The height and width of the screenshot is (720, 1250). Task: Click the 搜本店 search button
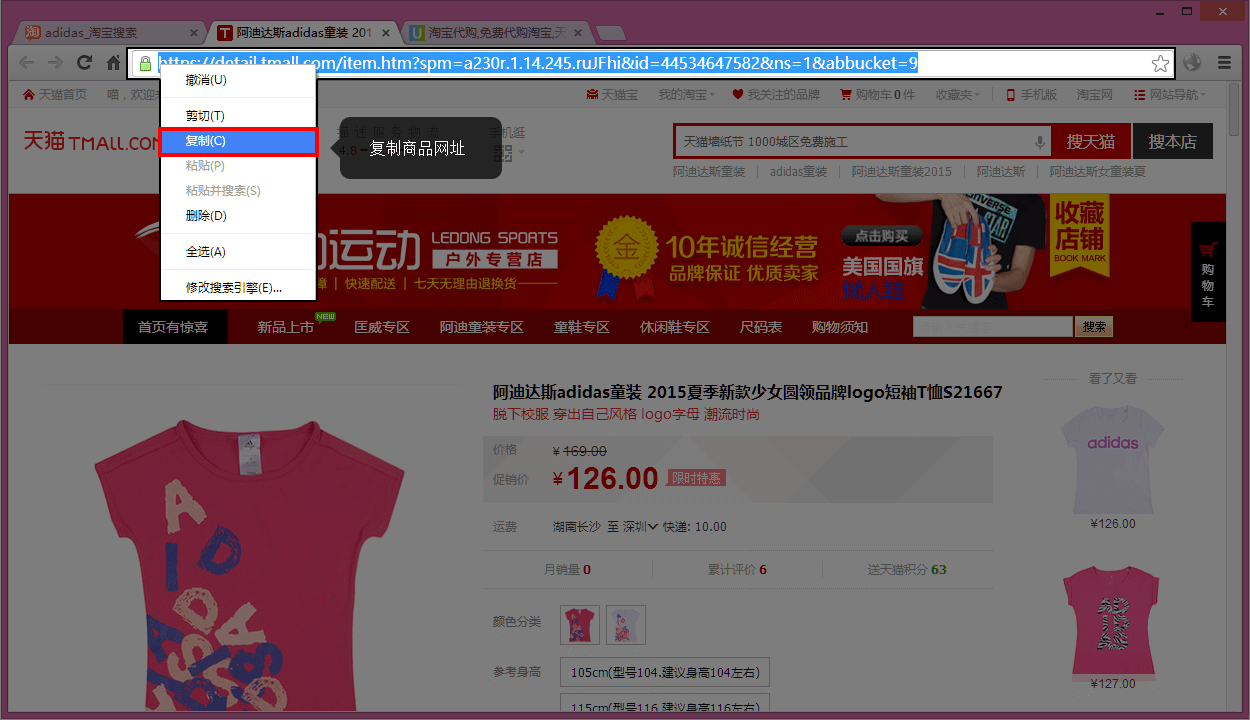(1172, 142)
